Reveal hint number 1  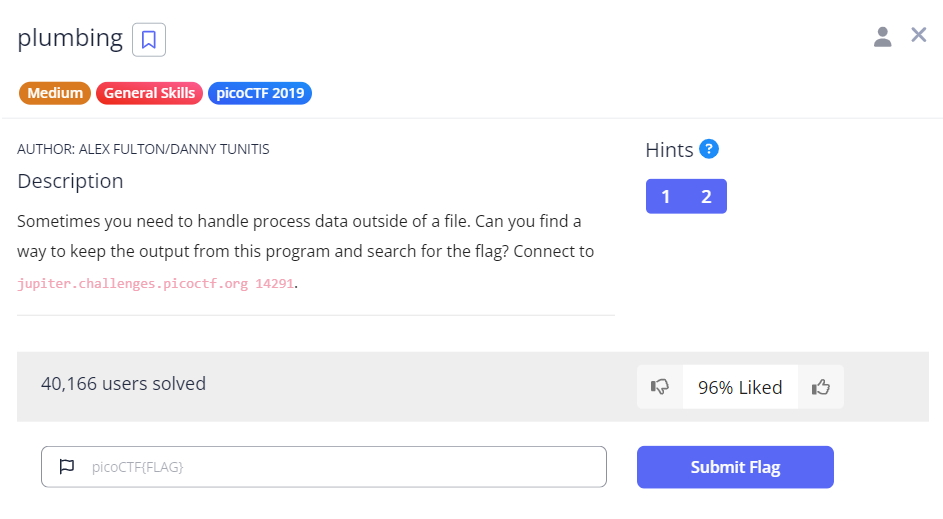666,196
